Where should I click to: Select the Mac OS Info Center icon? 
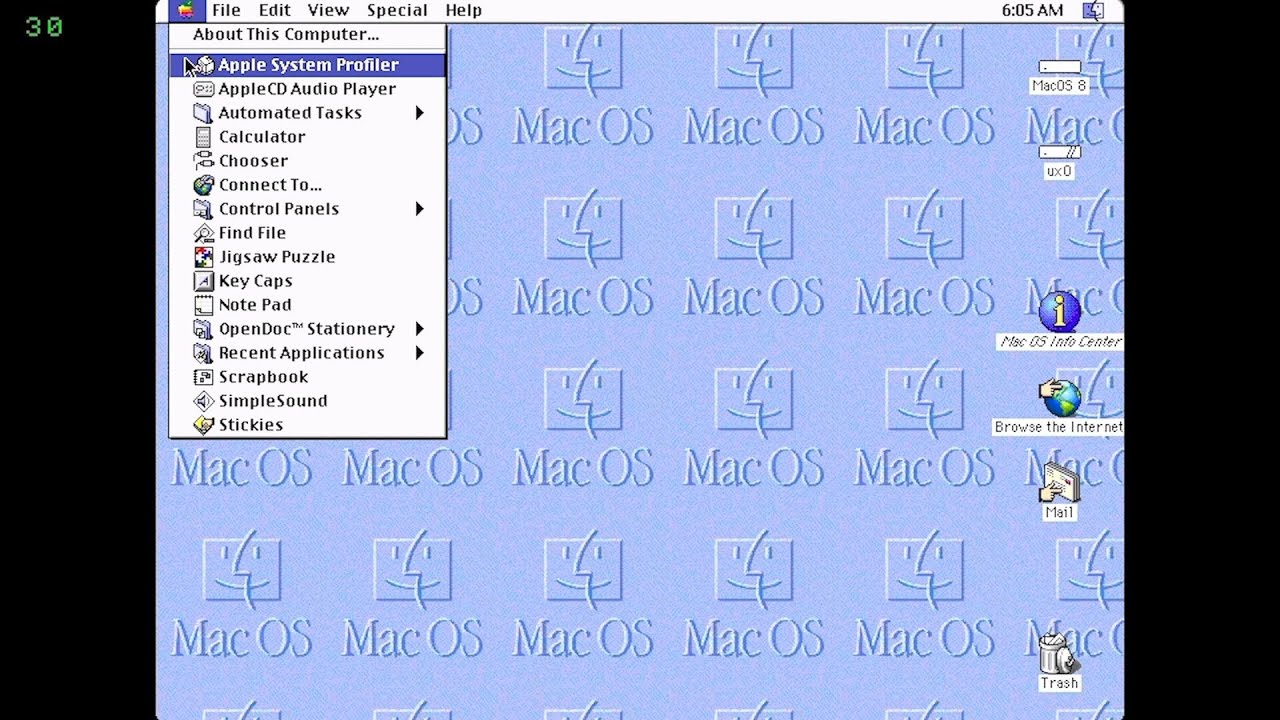click(1059, 312)
